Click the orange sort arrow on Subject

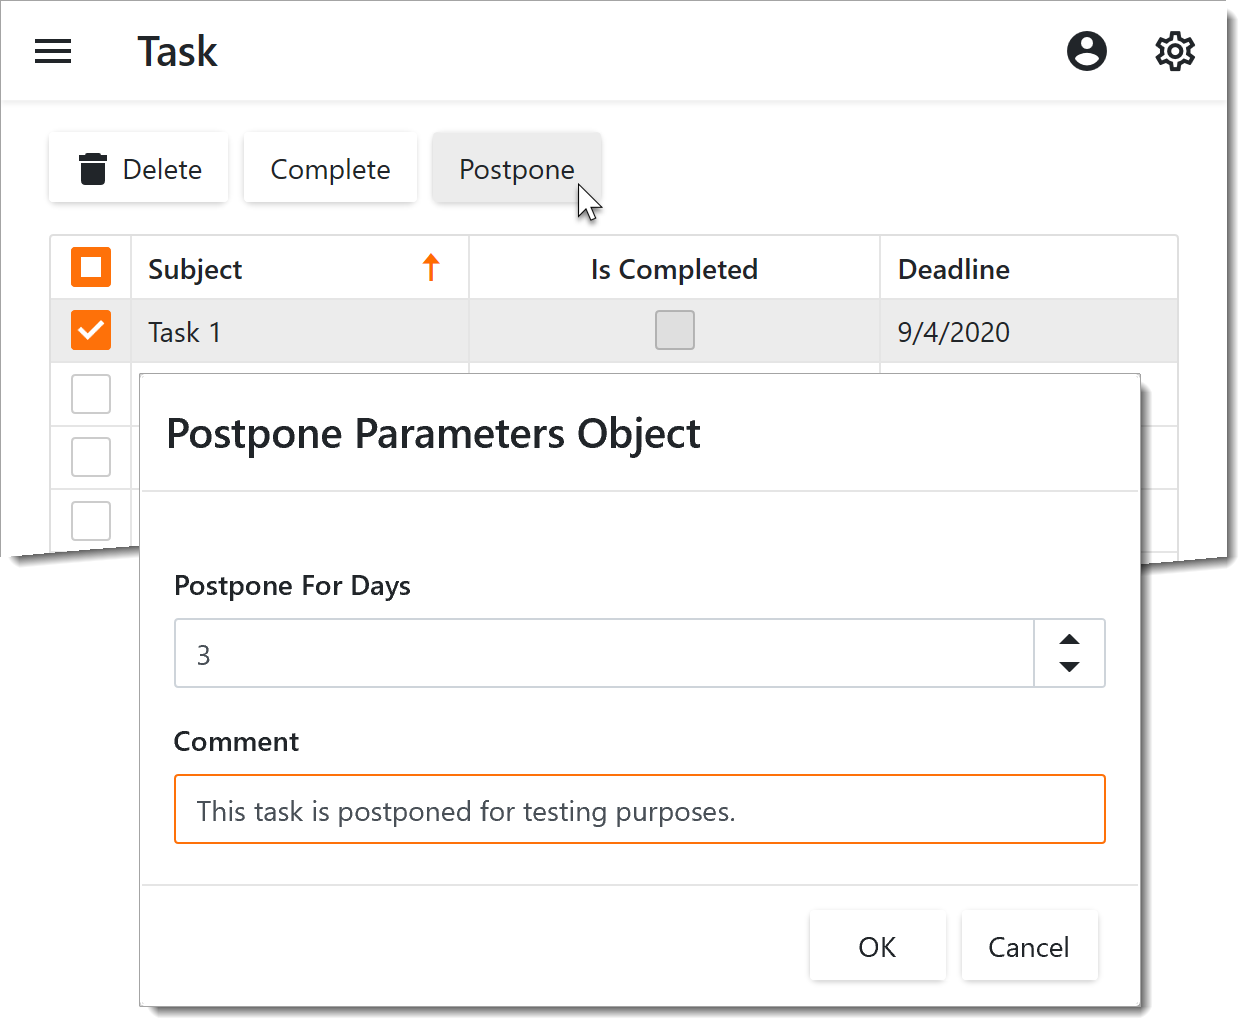(431, 268)
